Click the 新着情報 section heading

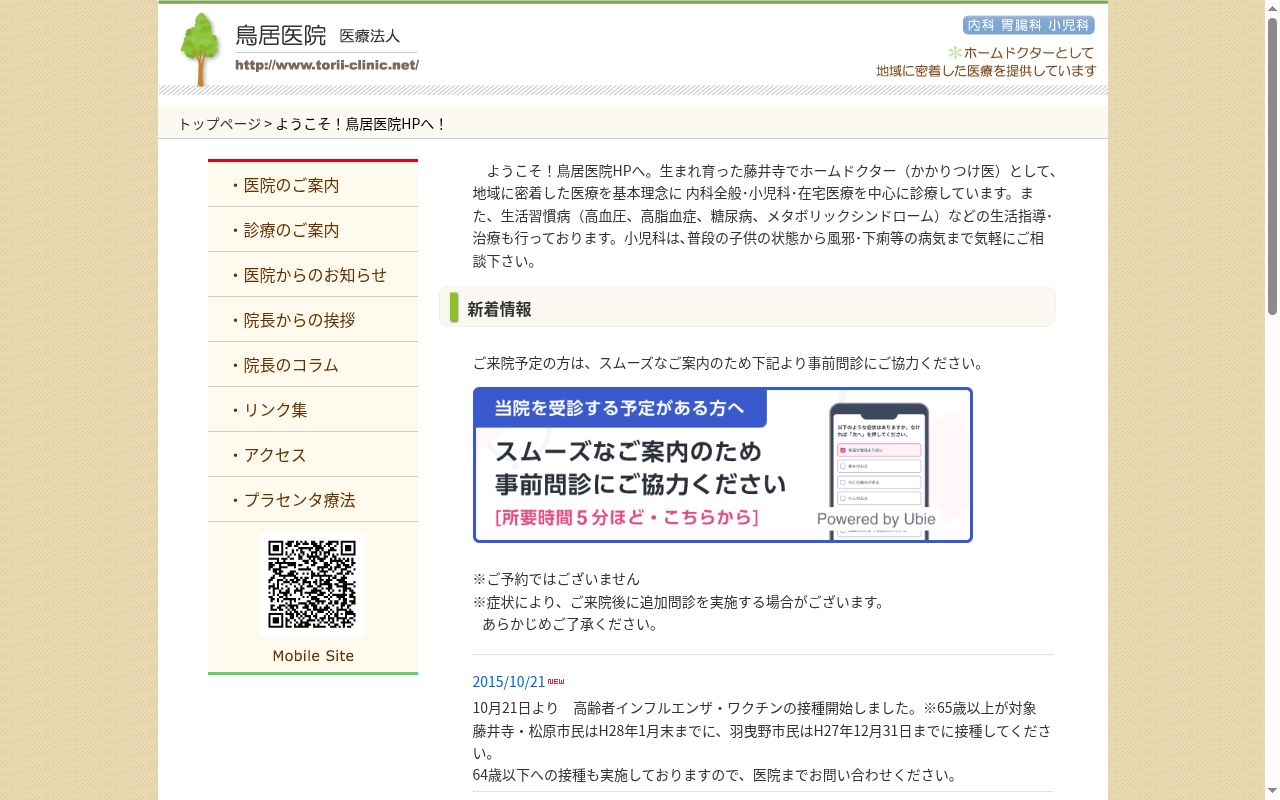tap(747, 308)
